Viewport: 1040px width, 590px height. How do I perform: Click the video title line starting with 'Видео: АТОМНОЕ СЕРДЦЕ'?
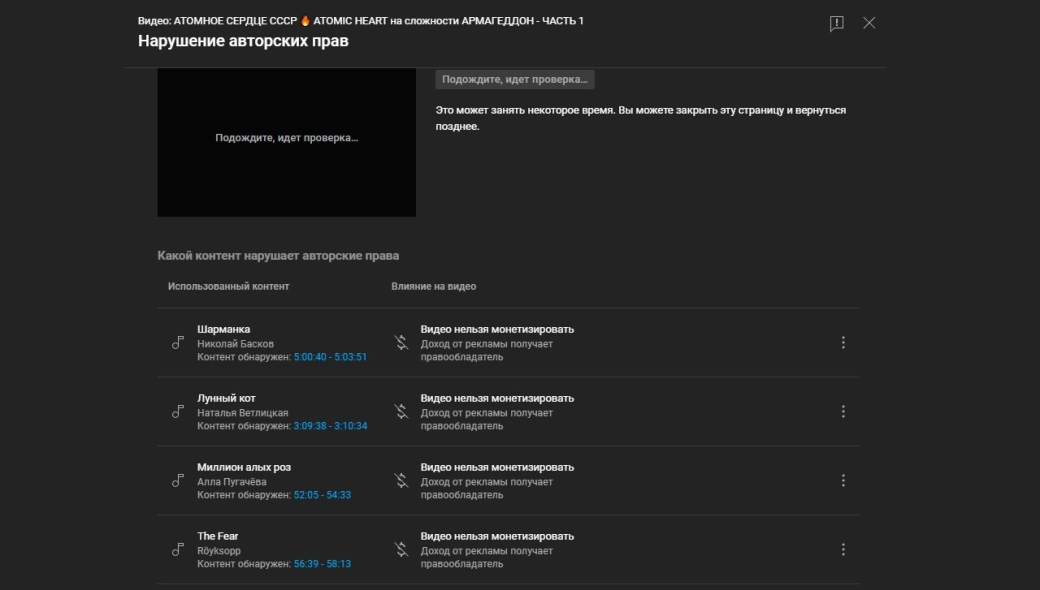[x=361, y=21]
